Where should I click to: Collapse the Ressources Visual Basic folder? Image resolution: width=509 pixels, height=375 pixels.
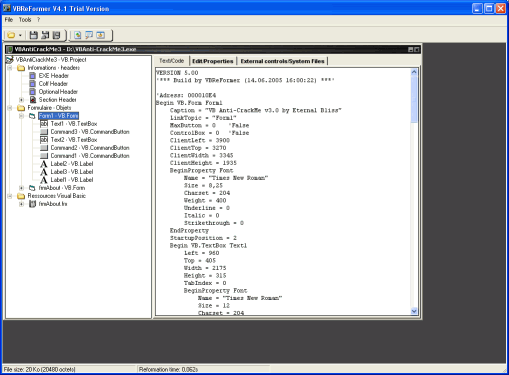(x=10, y=196)
